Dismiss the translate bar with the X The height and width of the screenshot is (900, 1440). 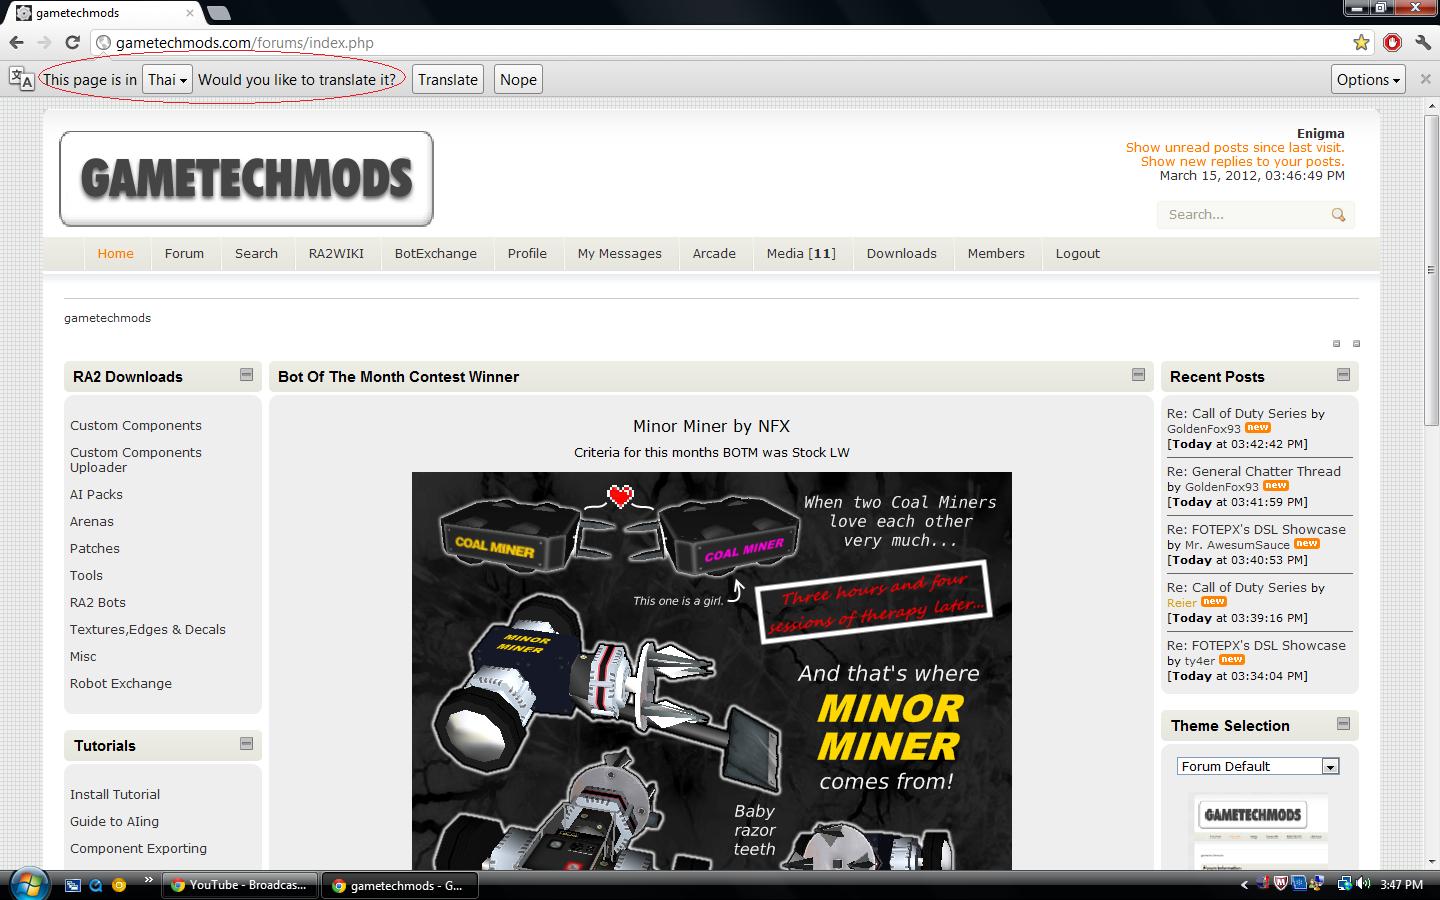pos(1426,79)
